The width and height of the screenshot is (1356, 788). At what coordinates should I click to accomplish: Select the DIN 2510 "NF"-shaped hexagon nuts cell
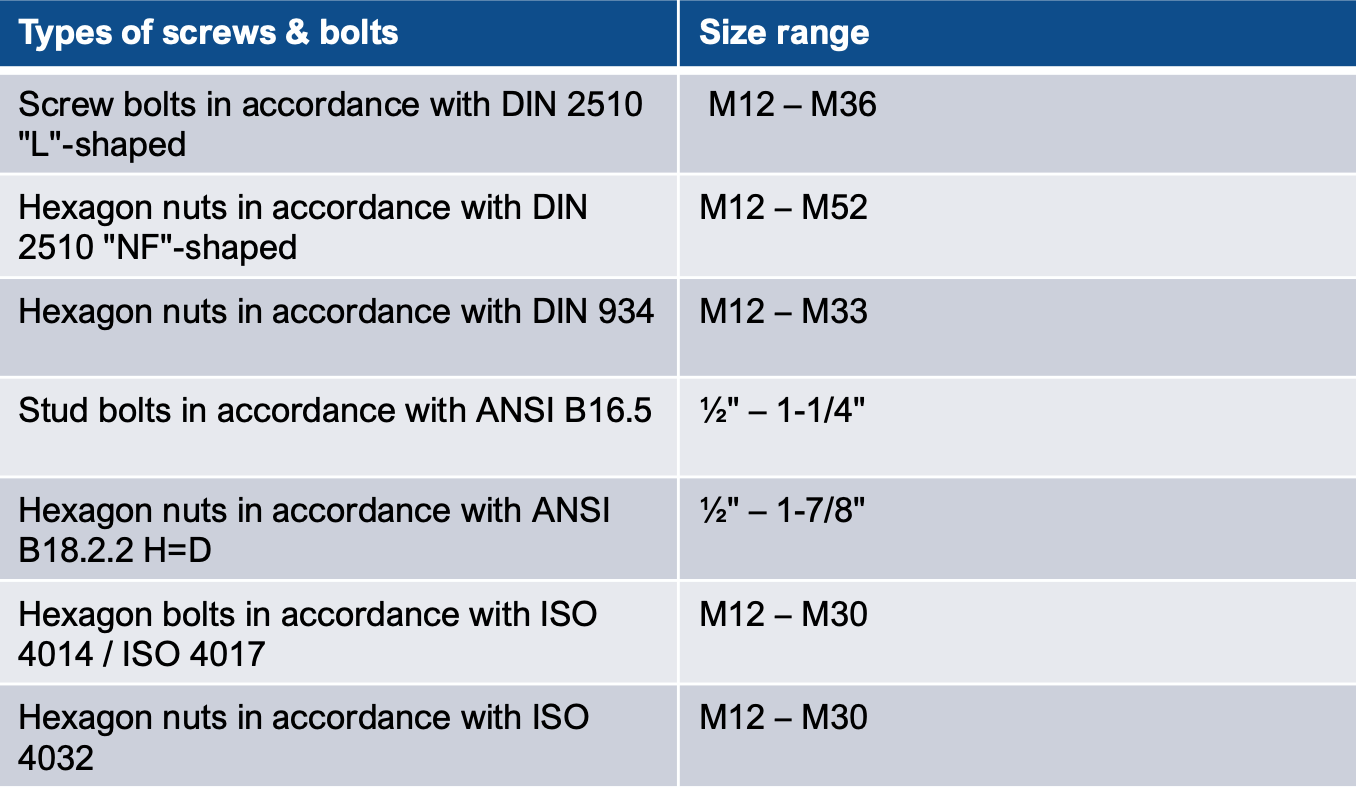click(339, 226)
